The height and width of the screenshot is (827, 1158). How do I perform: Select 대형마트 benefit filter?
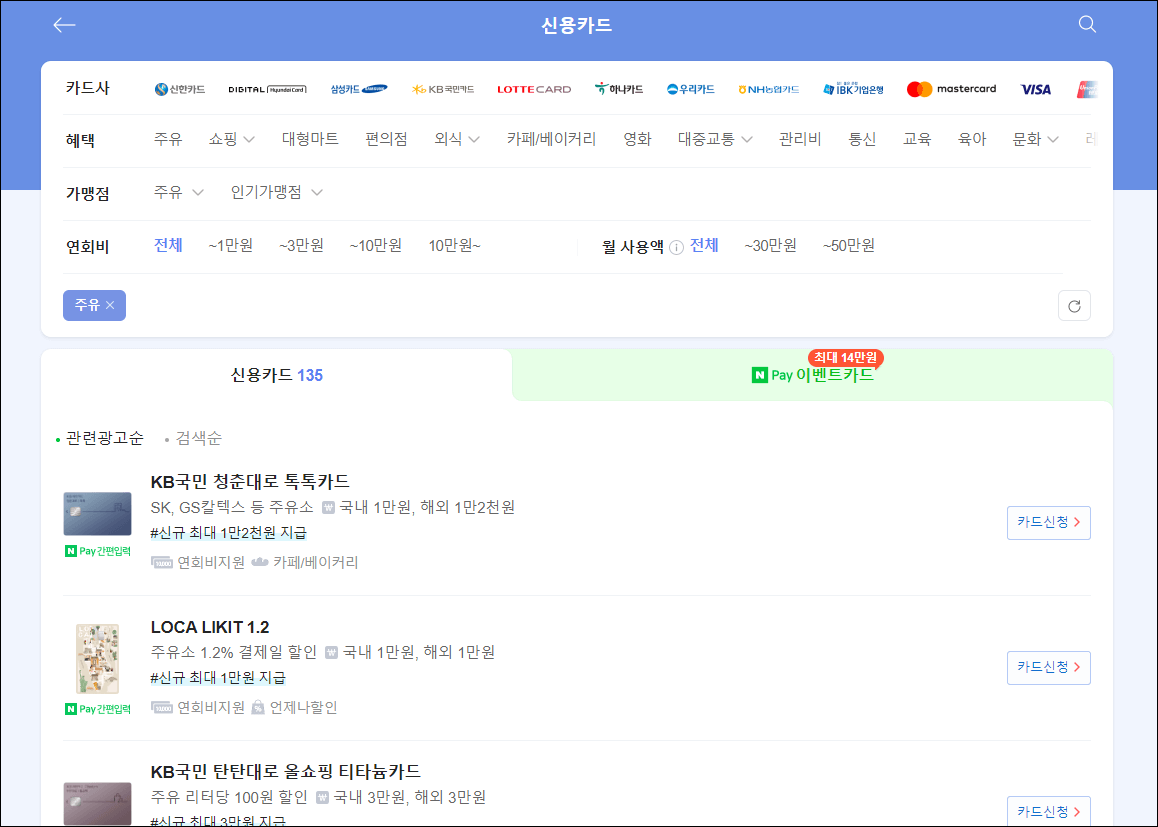(x=310, y=139)
